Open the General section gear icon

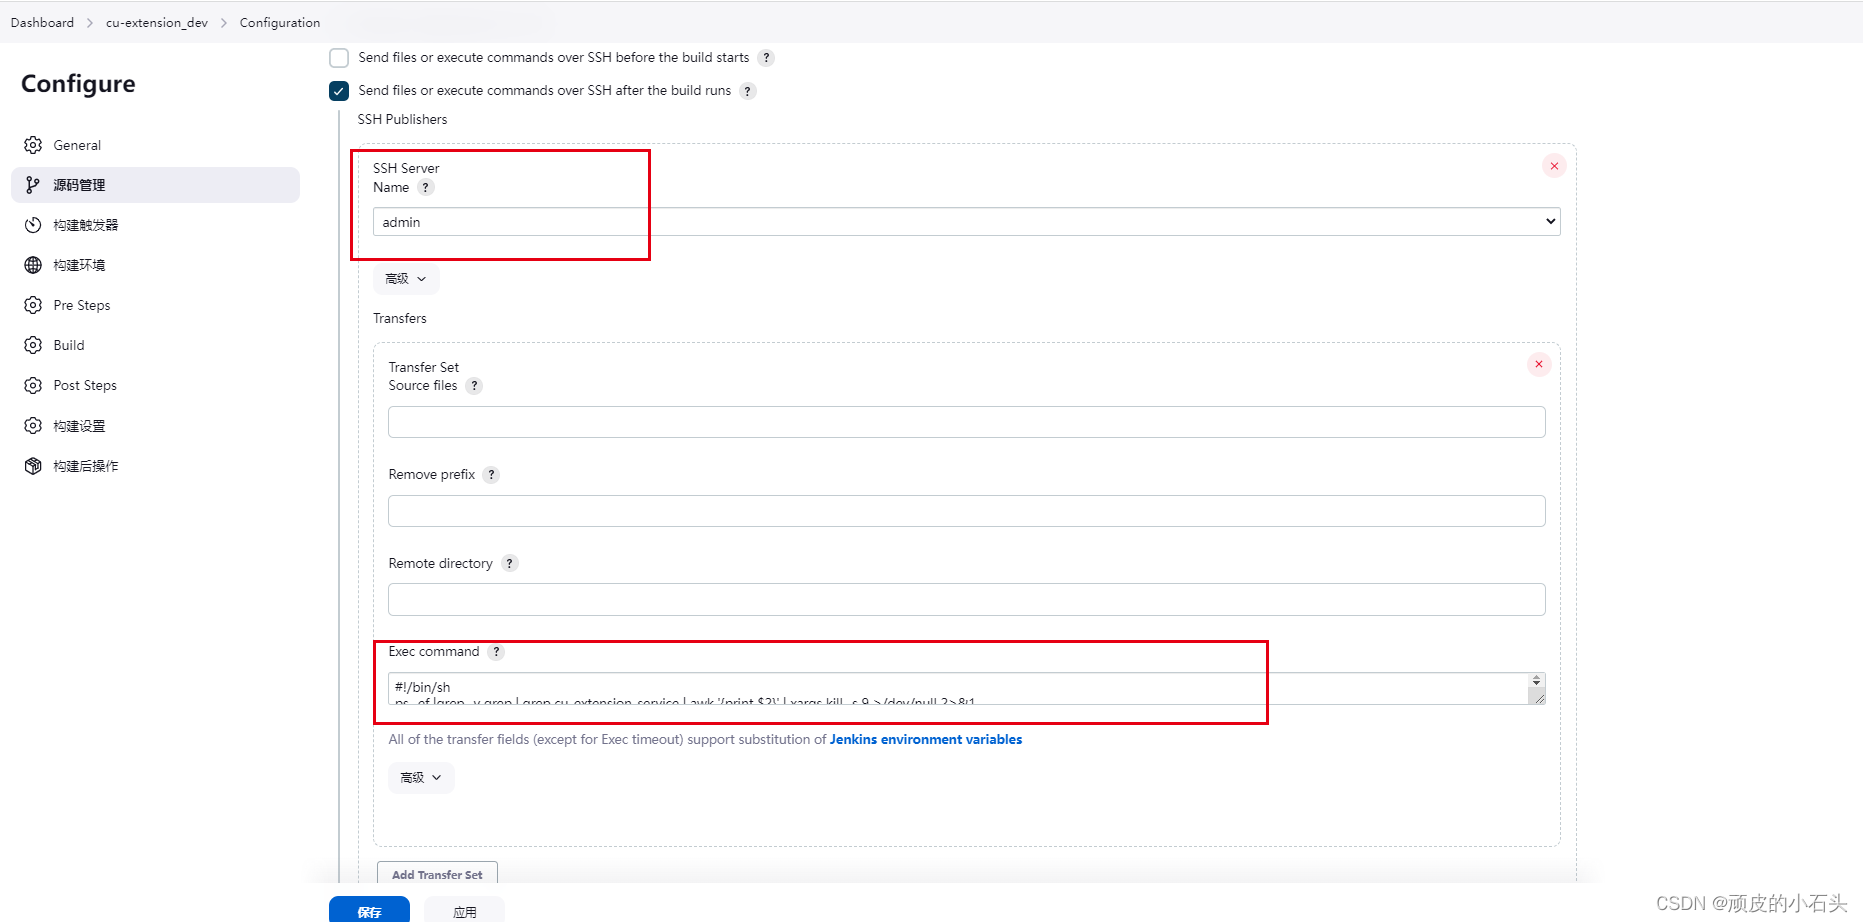tap(33, 145)
